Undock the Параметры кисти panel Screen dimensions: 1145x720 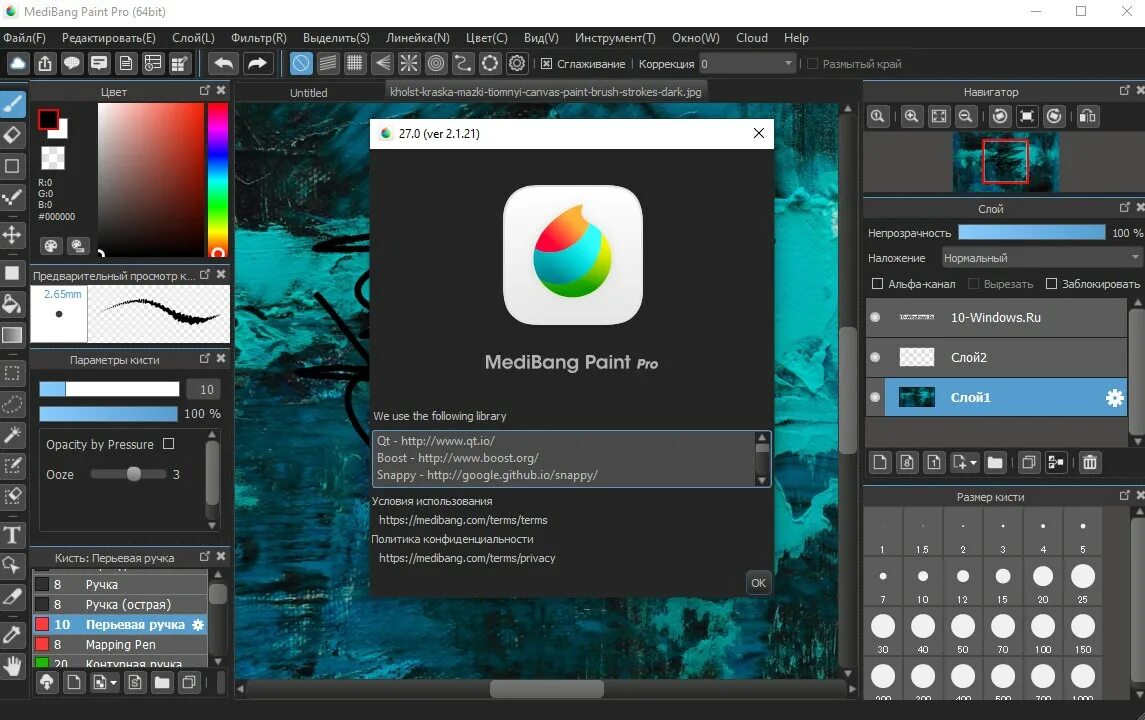pyautogui.click(x=204, y=359)
